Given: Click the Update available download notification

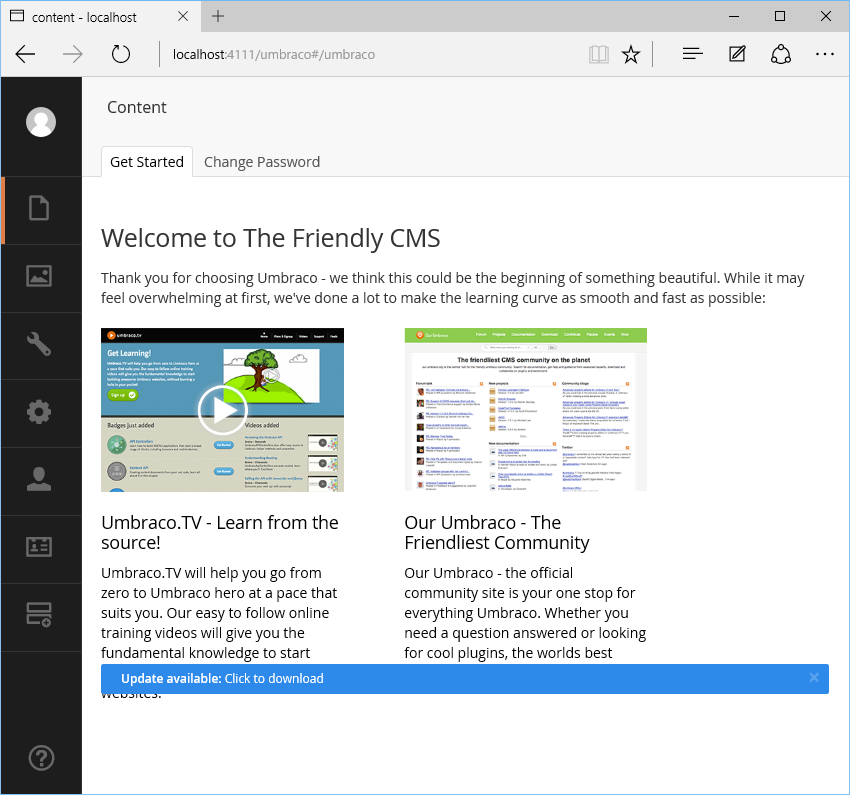Looking at the screenshot, I should 222,678.
